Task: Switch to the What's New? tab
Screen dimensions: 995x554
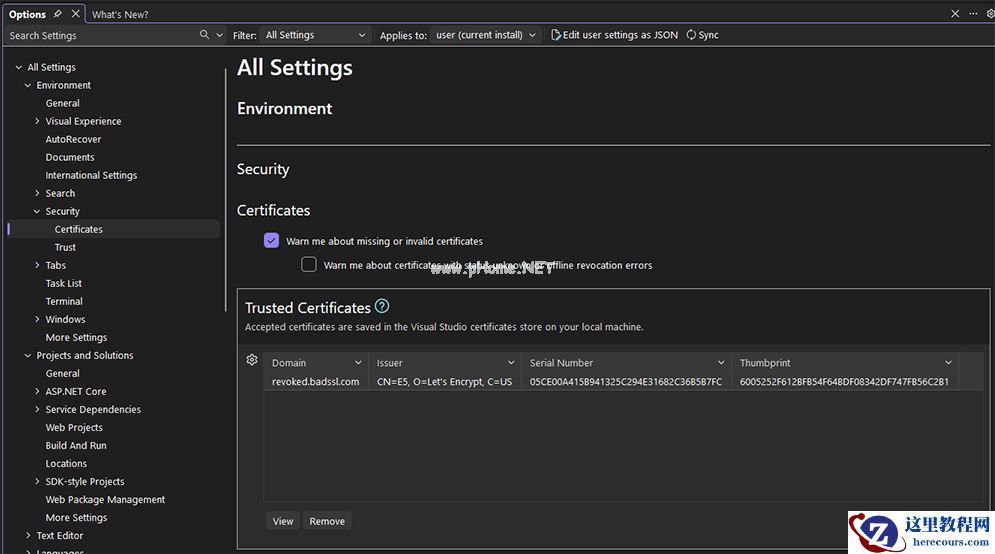Action: (120, 15)
